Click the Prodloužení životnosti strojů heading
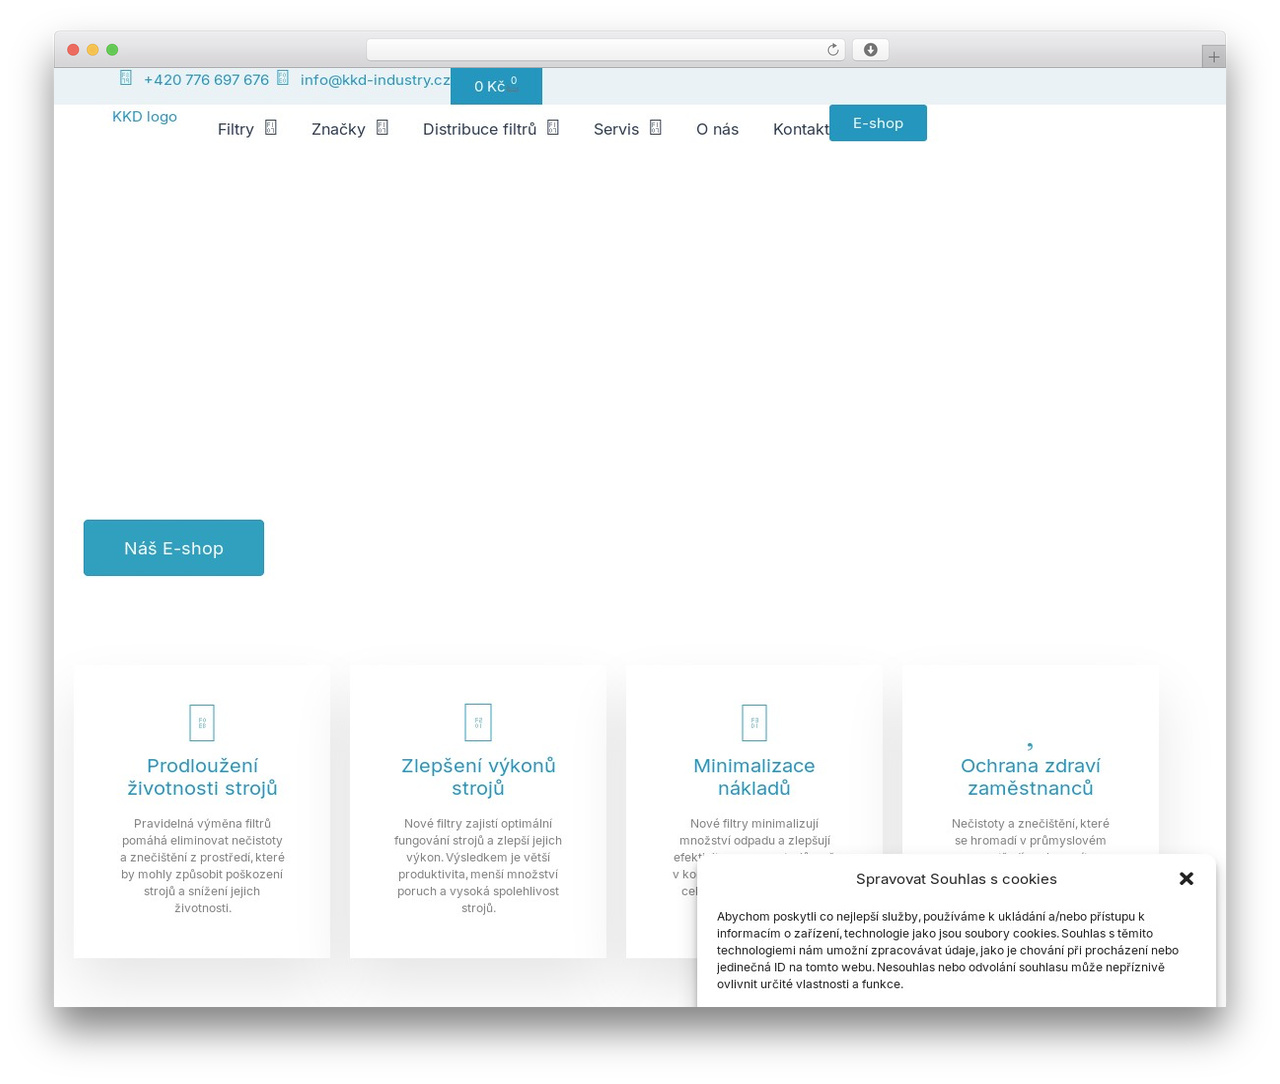1280x1084 pixels. (202, 777)
